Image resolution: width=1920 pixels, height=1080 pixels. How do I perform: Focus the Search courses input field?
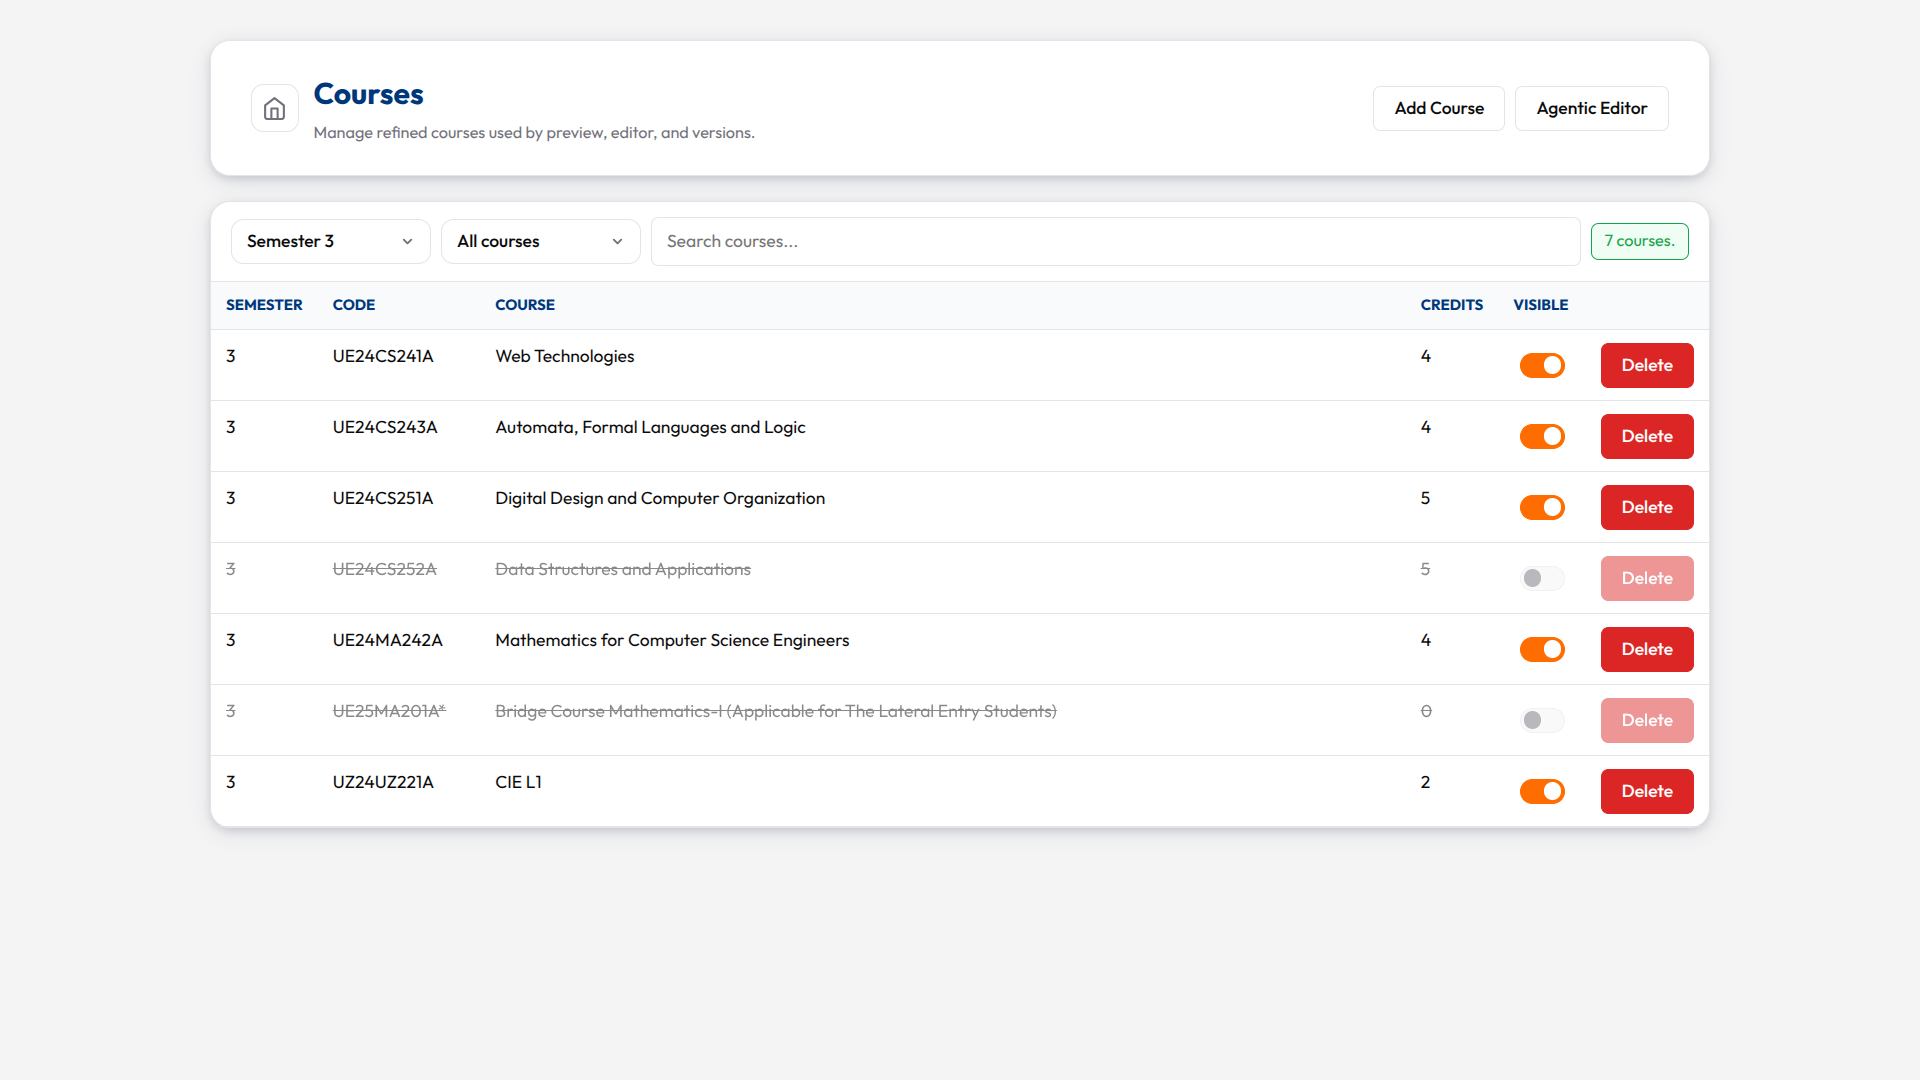[1115, 241]
